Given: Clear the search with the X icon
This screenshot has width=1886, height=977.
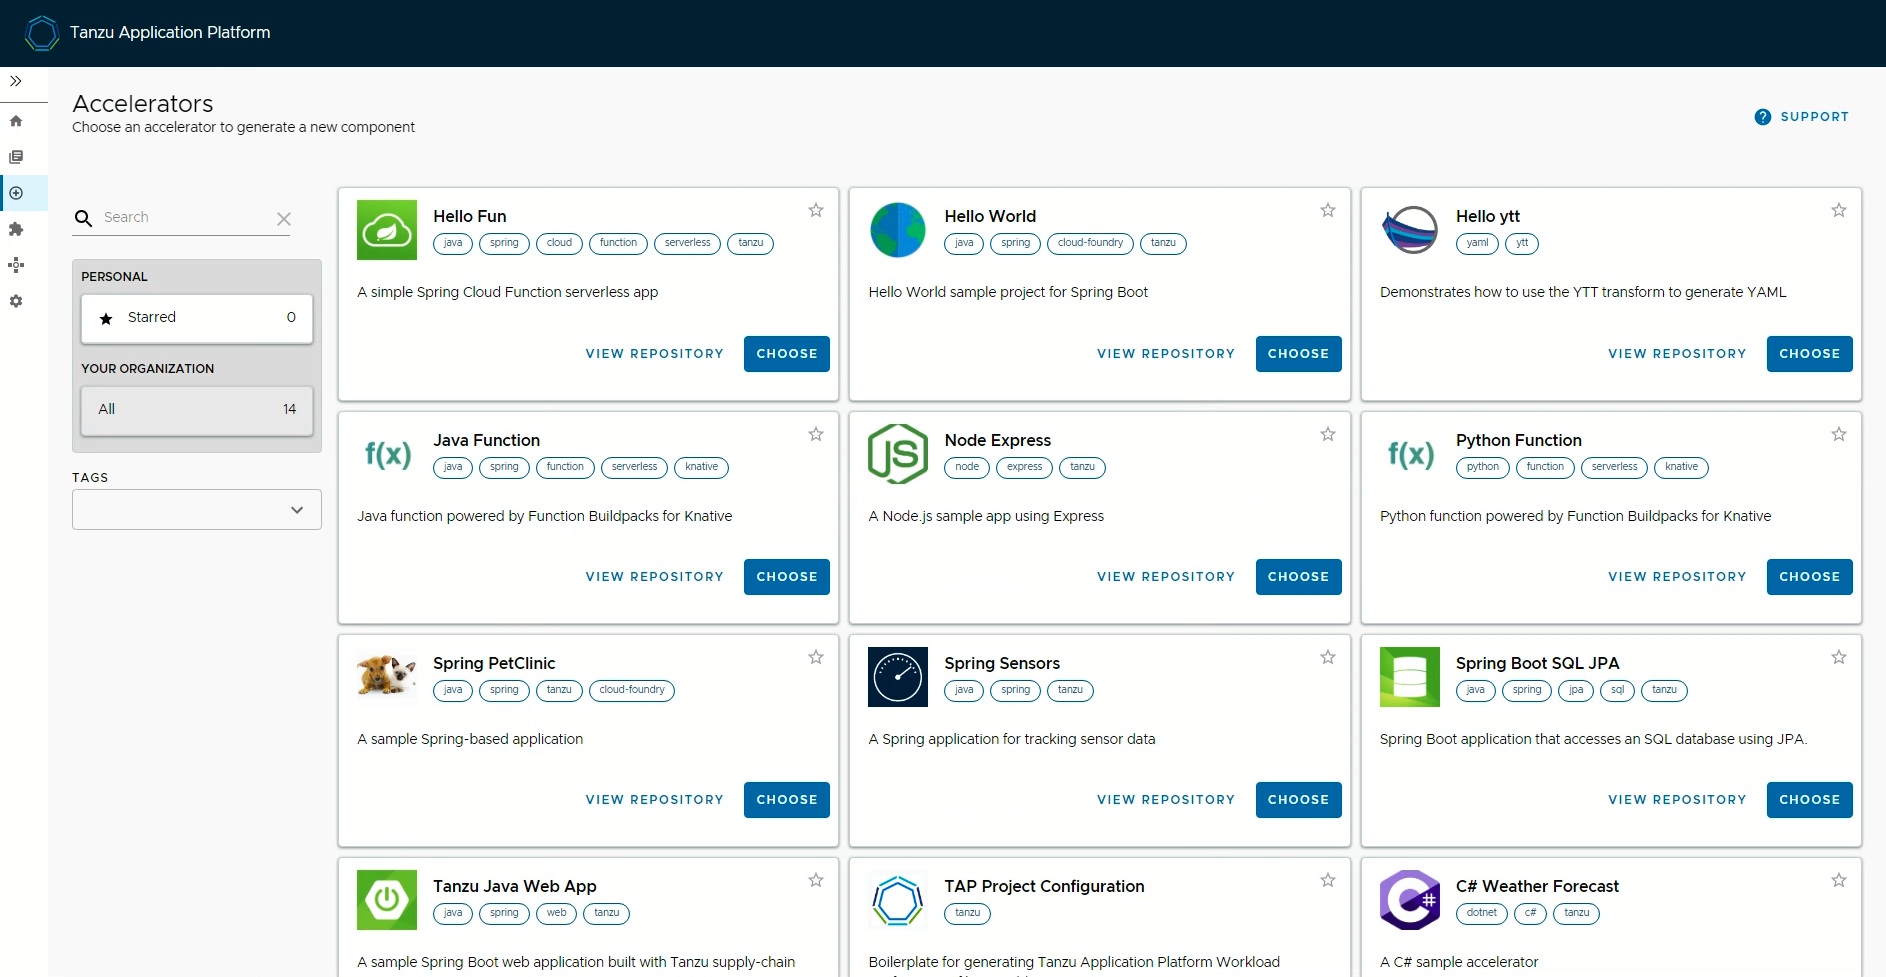Looking at the screenshot, I should coord(284,219).
